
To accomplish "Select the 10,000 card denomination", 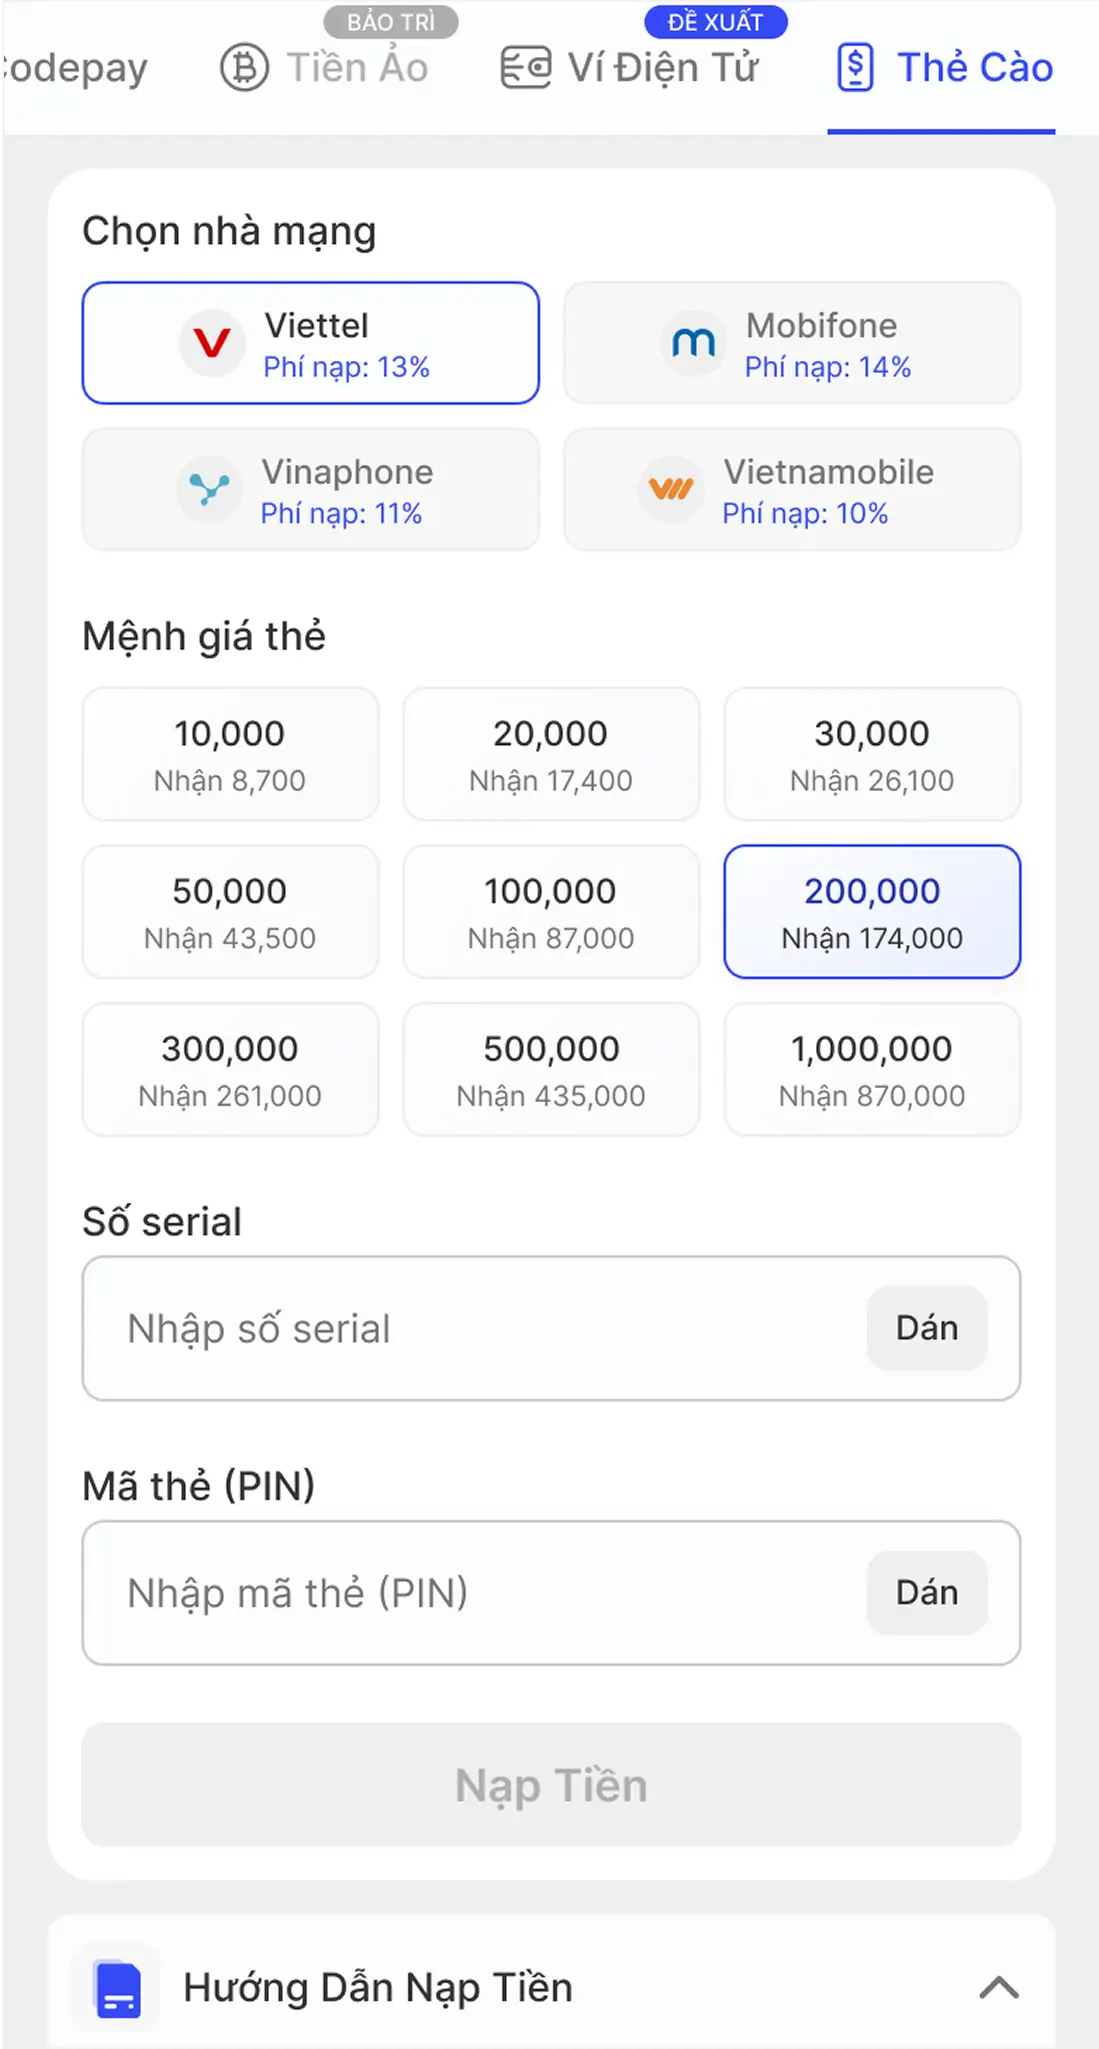I will [x=230, y=754].
